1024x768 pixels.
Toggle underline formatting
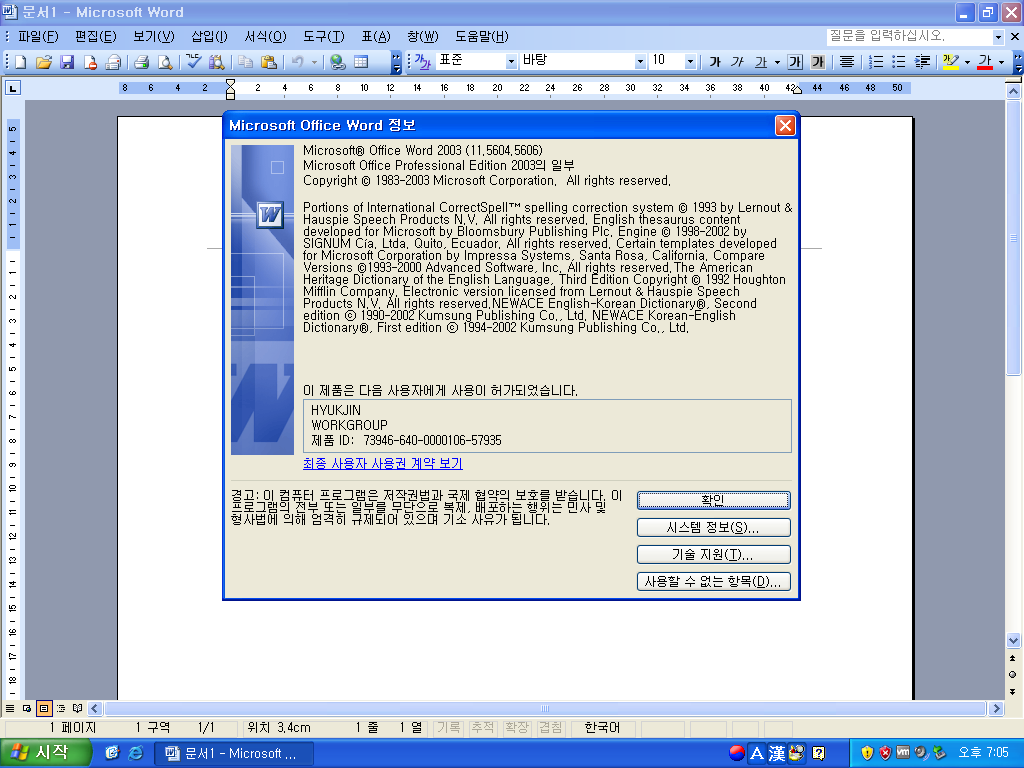click(761, 62)
